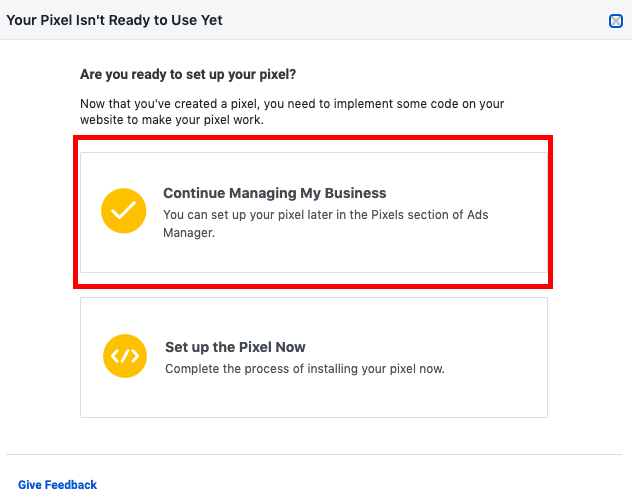The width and height of the screenshot is (632, 500).
Task: Select the Continue Managing My Business heading
Action: pos(274,193)
